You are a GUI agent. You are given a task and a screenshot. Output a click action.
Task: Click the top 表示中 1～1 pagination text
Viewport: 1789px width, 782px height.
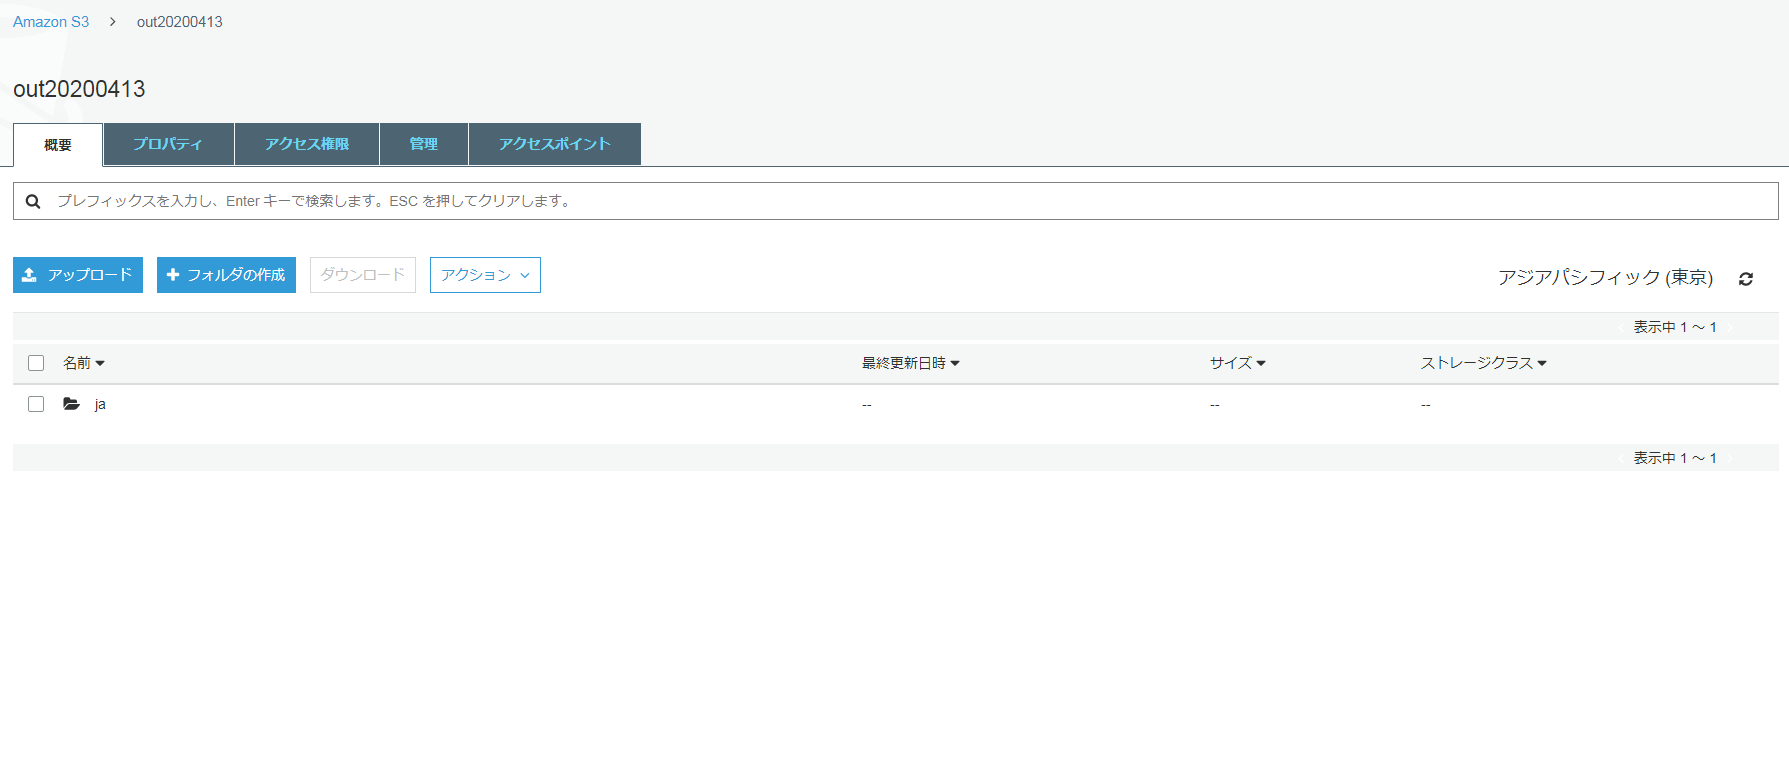(x=1675, y=327)
